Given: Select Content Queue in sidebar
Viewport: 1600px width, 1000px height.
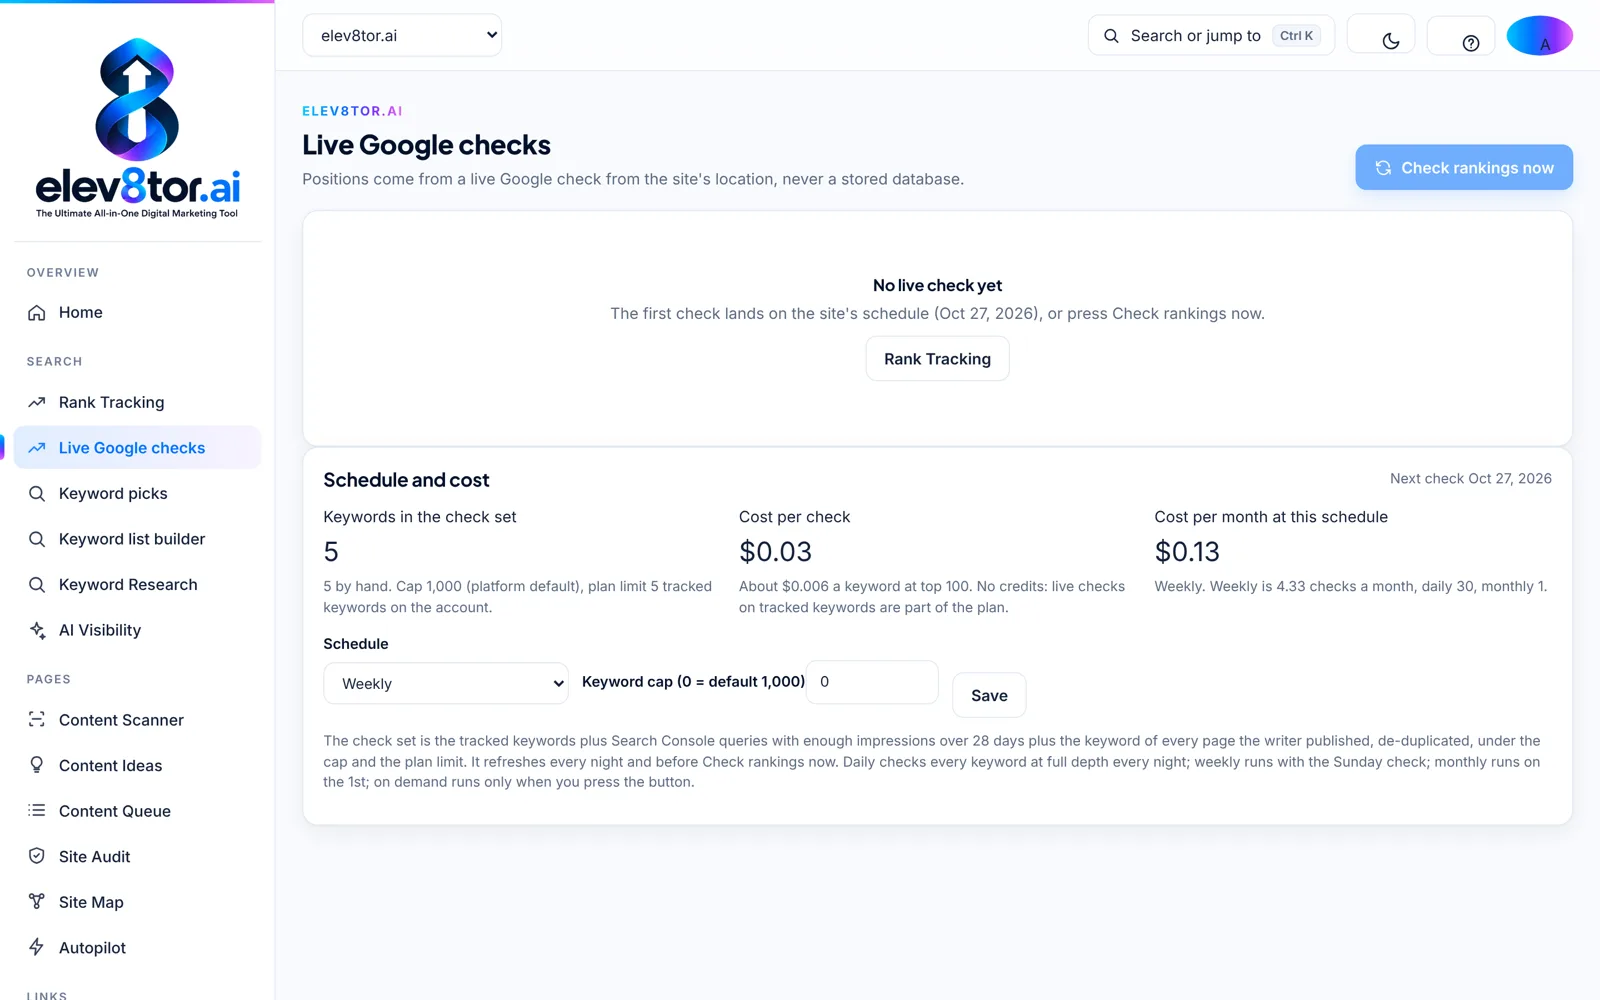Looking at the screenshot, I should click(138, 811).
